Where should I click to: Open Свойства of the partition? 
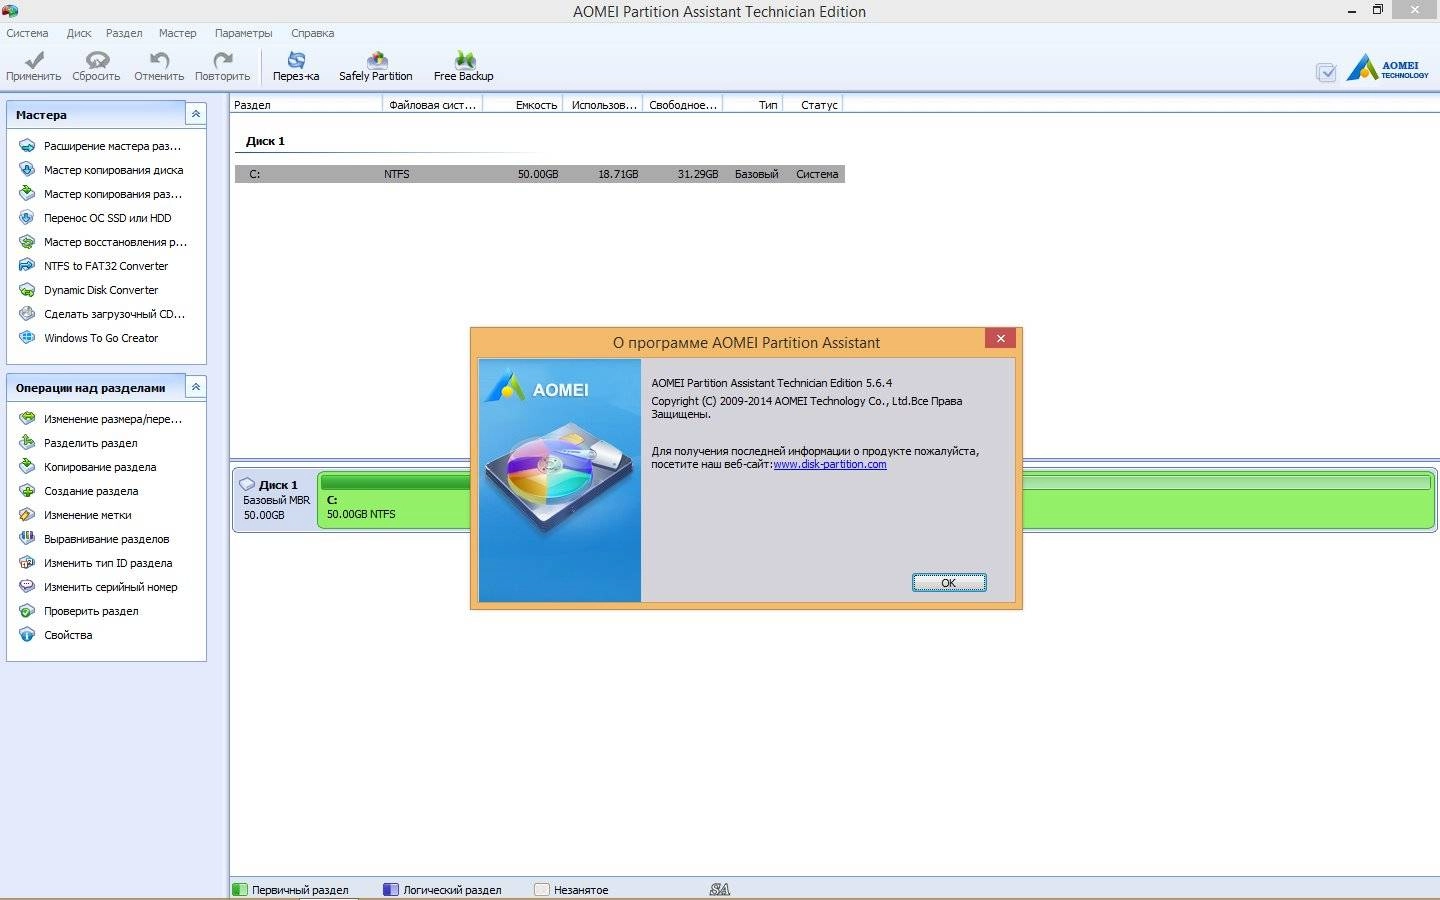point(67,635)
